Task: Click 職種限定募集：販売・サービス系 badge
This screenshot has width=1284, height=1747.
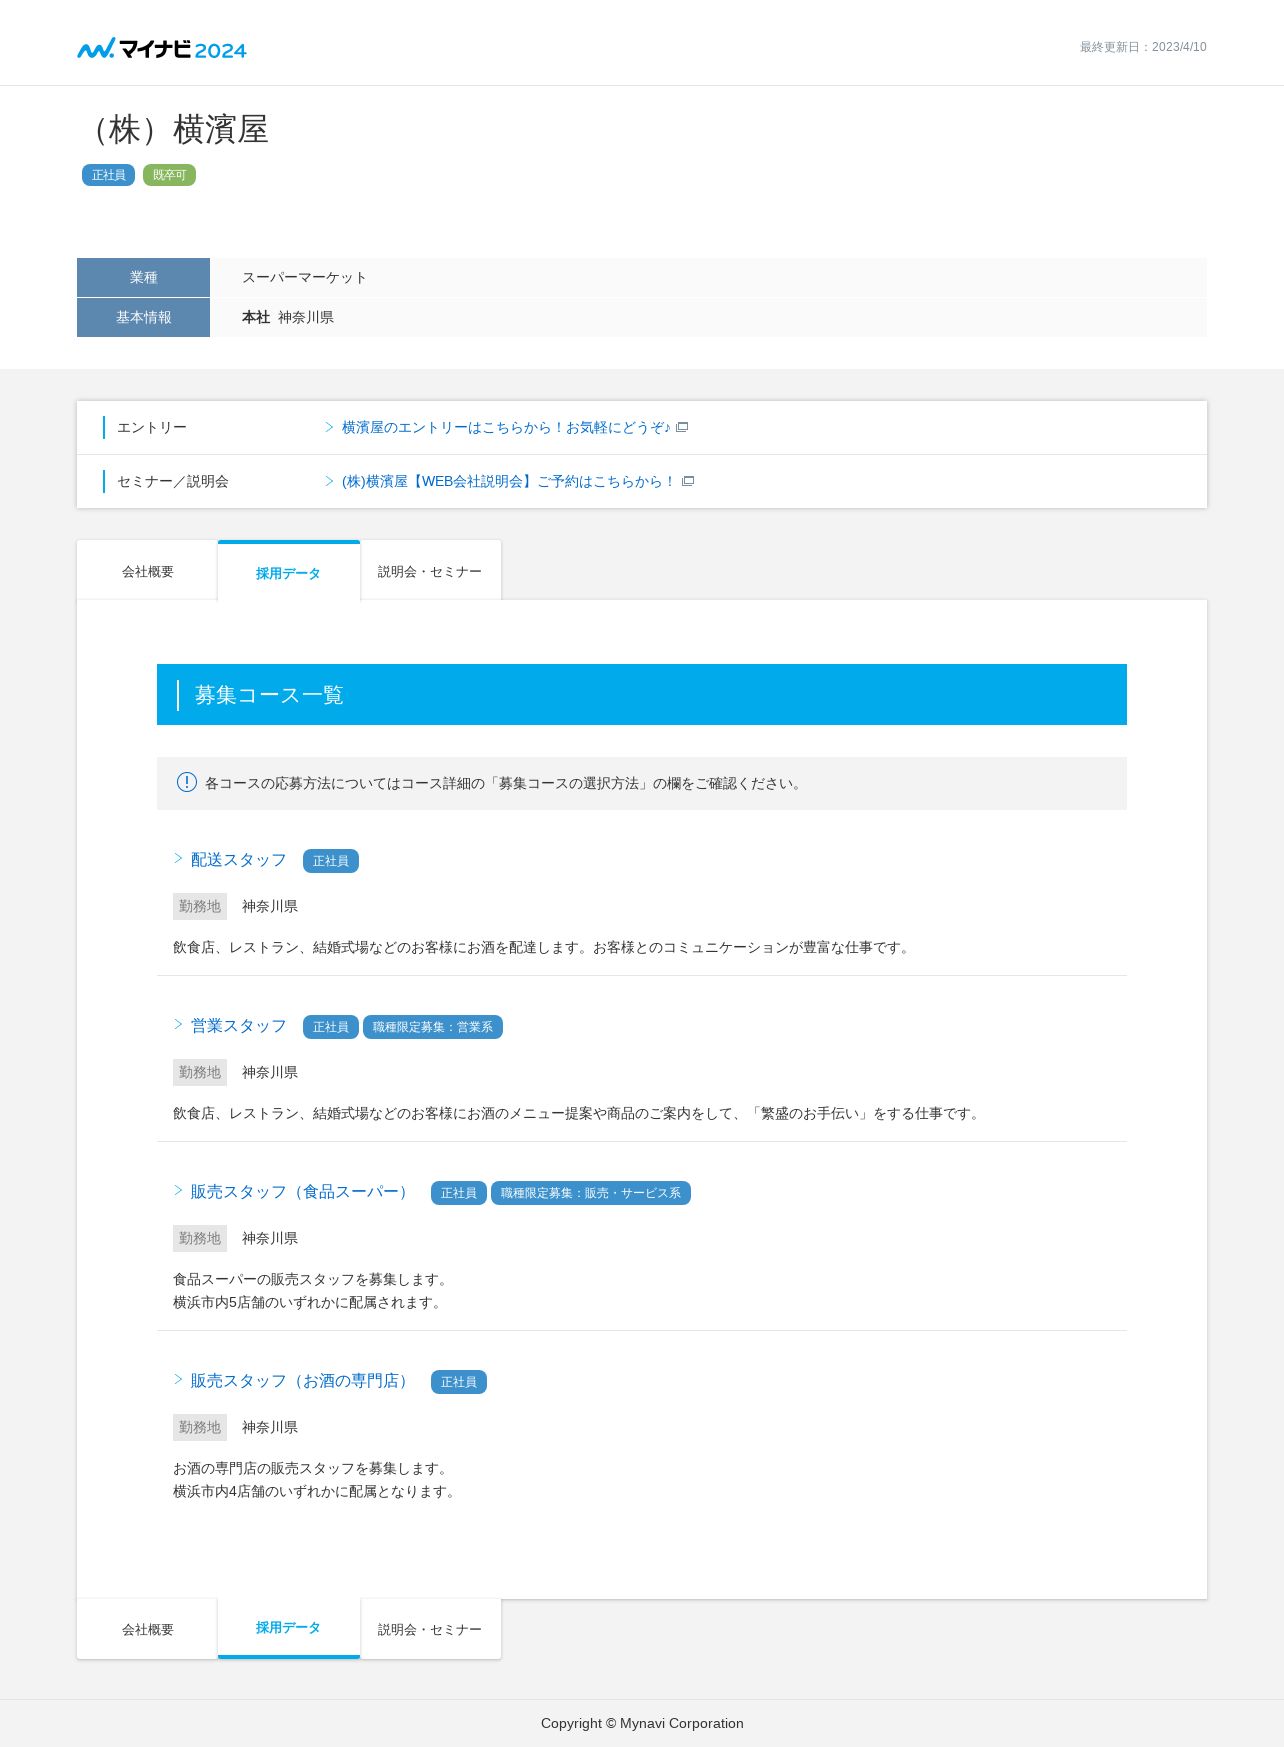Action: (x=591, y=1193)
